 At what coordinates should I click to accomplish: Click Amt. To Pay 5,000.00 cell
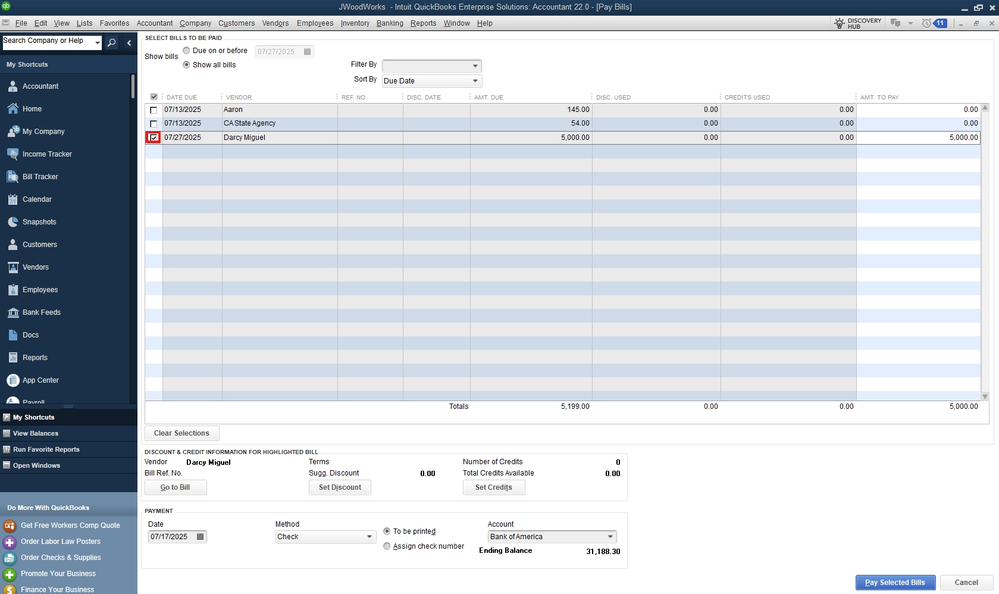tap(918, 138)
